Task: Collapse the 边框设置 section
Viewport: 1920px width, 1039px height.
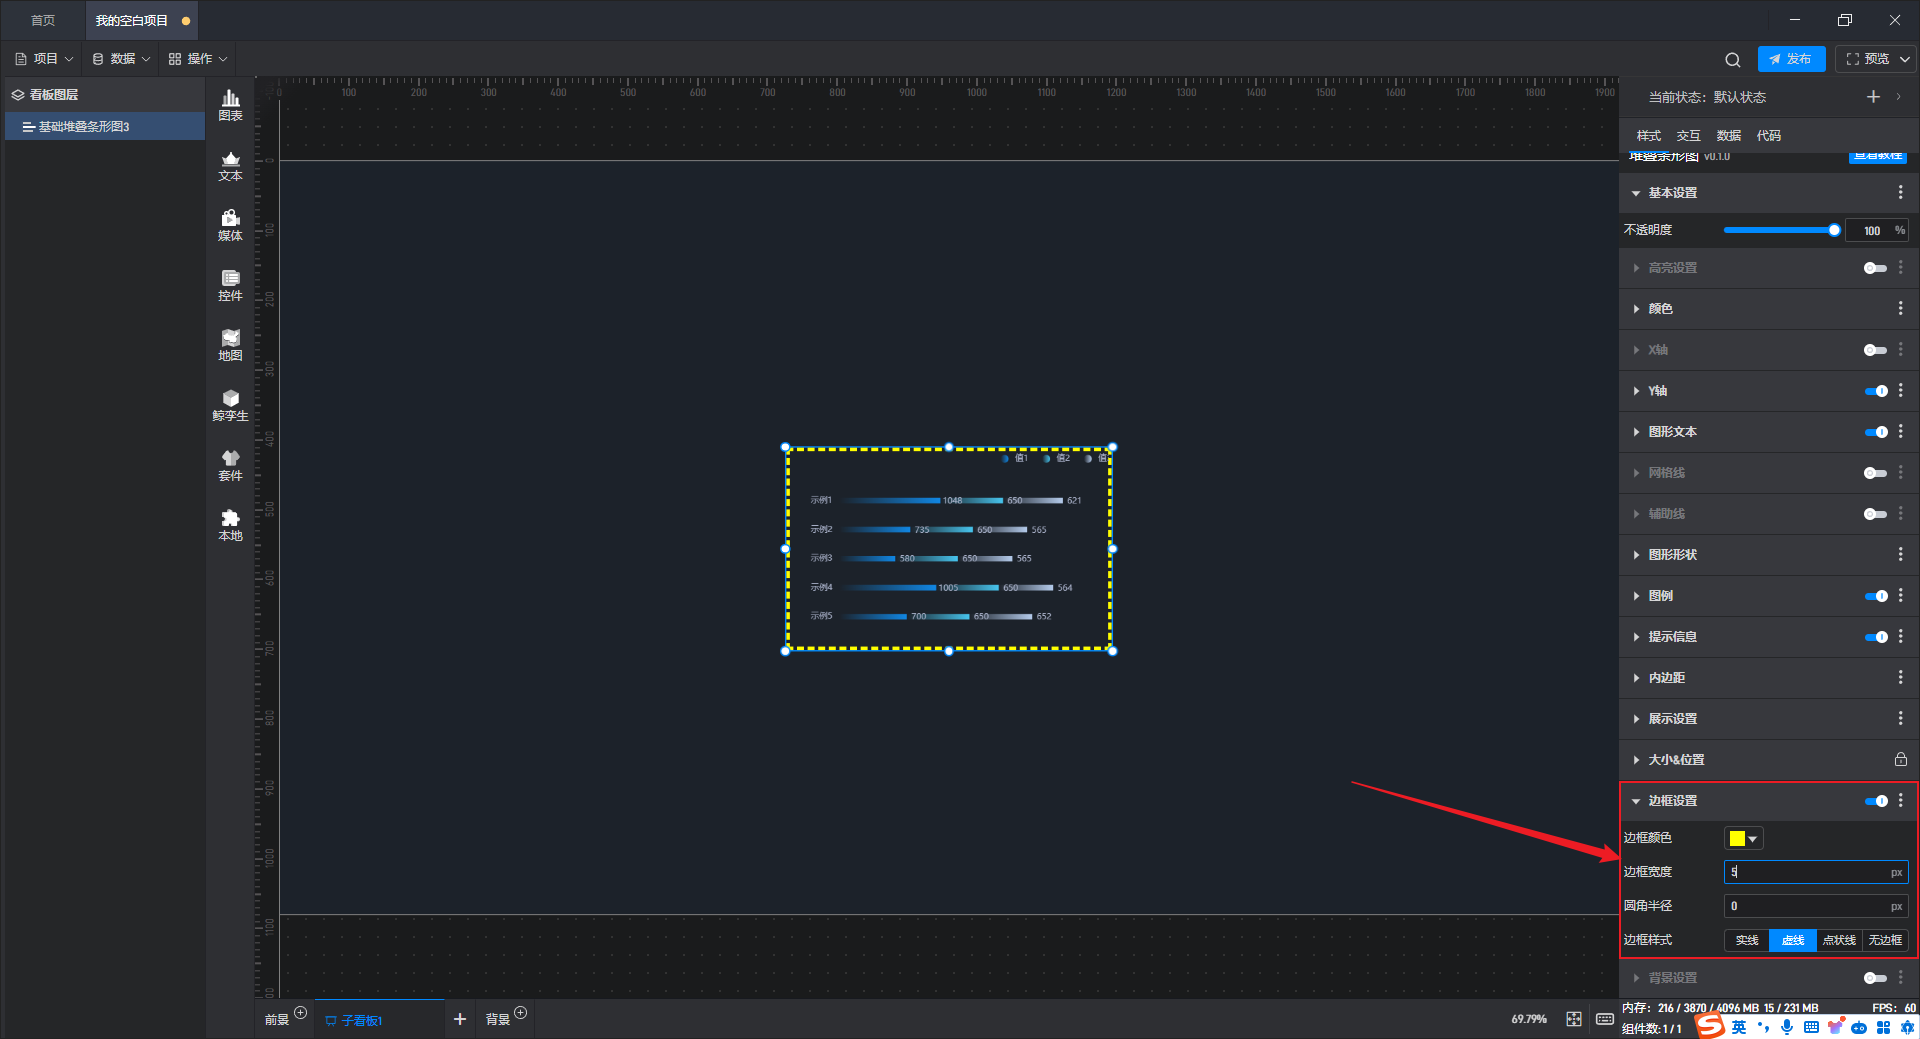Action: point(1636,801)
